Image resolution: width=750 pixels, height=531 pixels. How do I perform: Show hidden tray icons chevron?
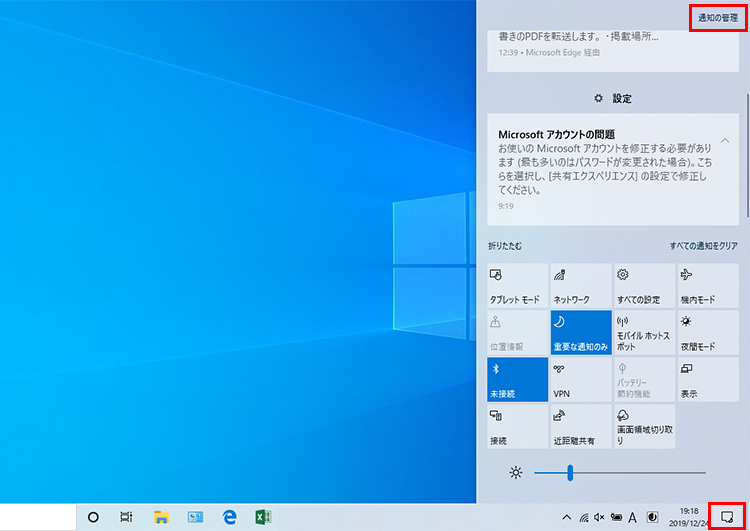coord(567,517)
